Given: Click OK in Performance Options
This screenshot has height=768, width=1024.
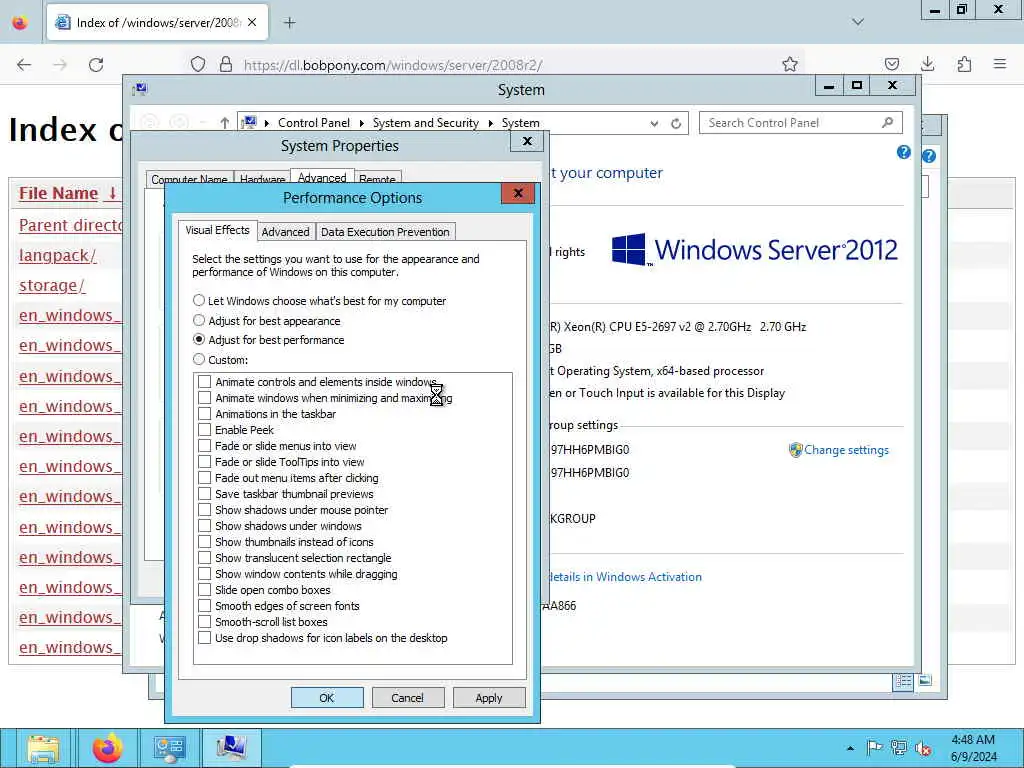Looking at the screenshot, I should tap(327, 697).
